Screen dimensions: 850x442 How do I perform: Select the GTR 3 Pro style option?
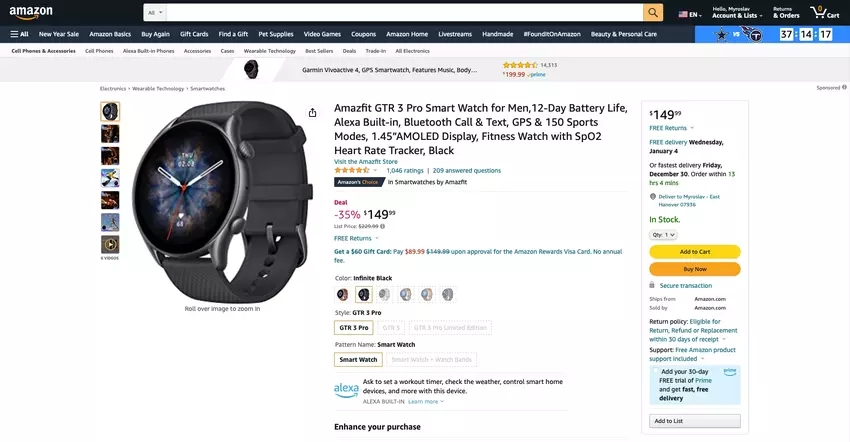pos(354,327)
